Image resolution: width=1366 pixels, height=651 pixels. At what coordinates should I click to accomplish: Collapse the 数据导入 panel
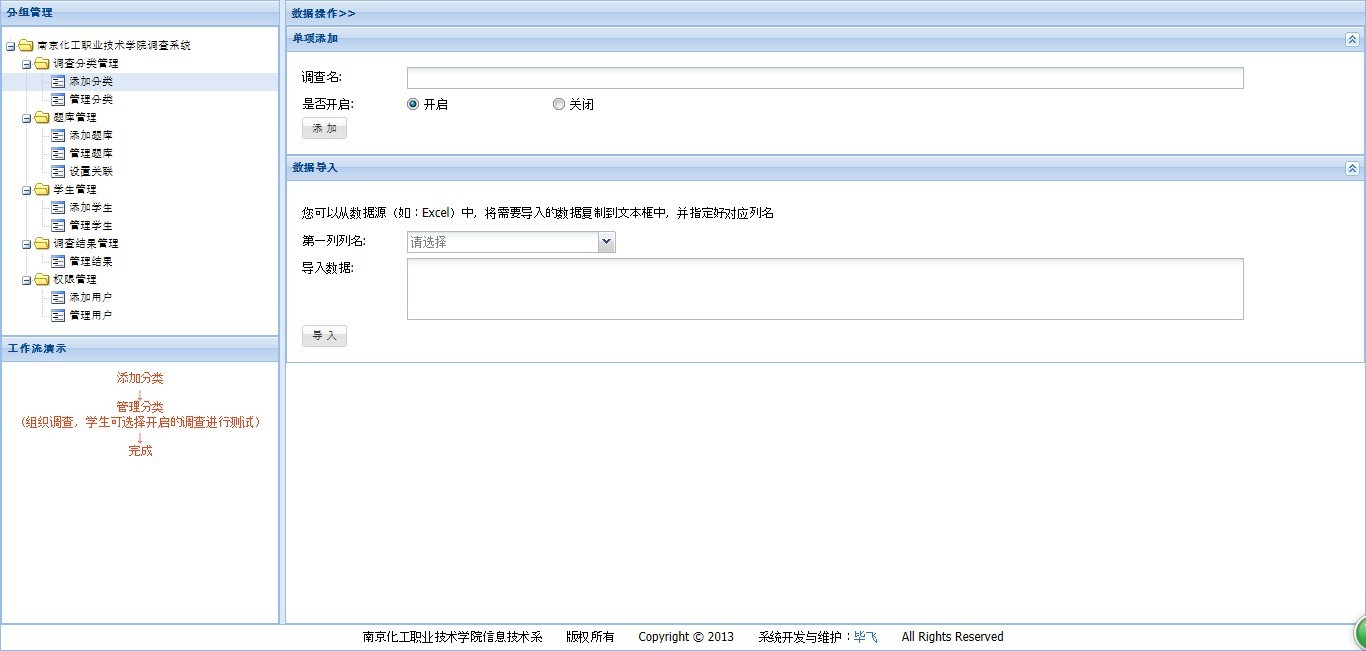click(1352, 168)
